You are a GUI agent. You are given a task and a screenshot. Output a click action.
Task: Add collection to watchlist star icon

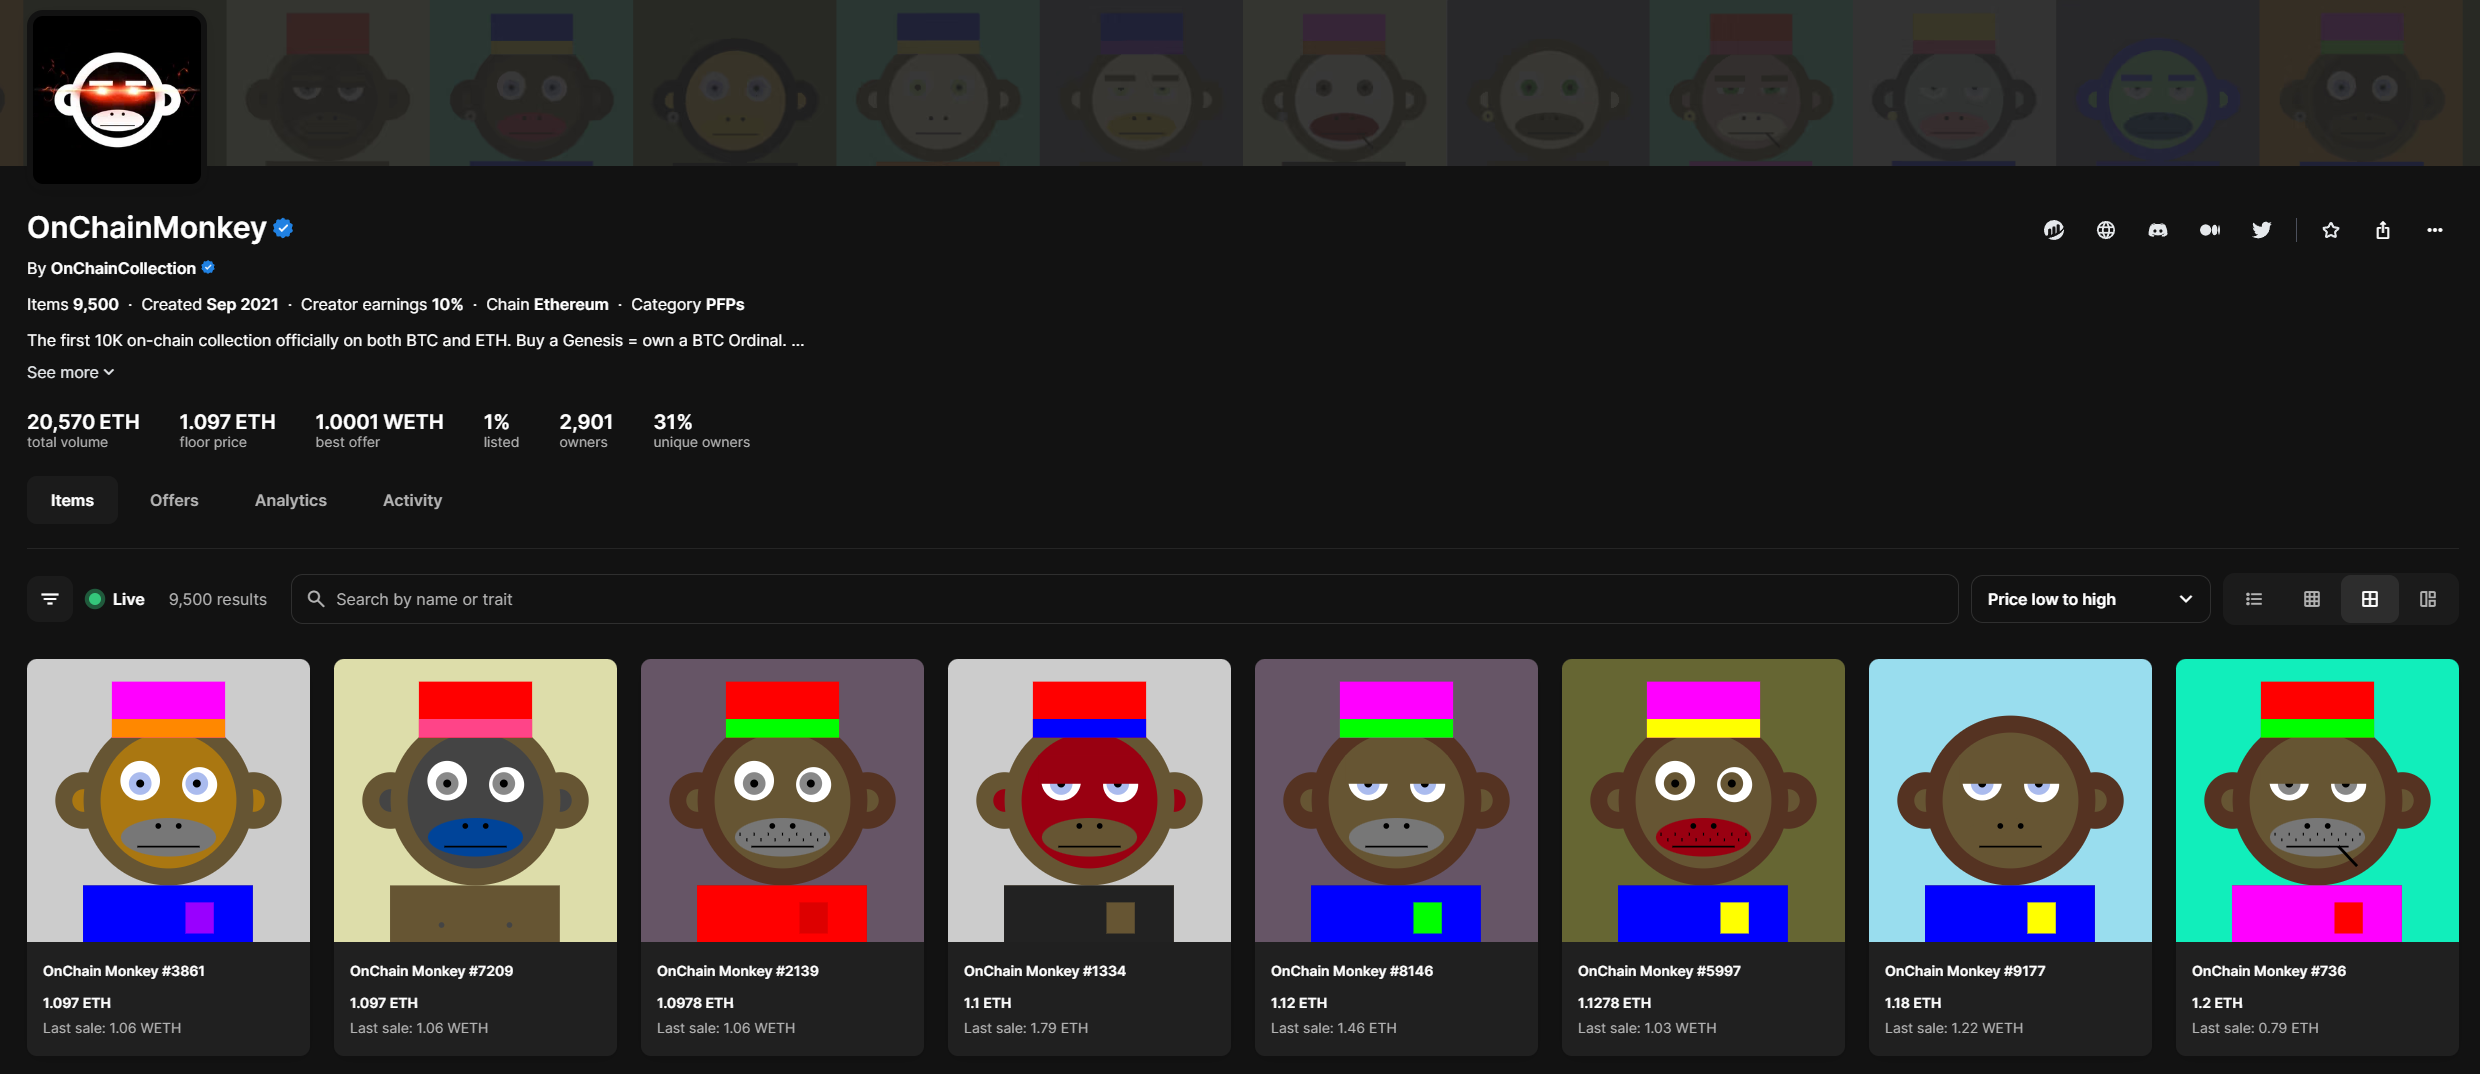[2331, 230]
